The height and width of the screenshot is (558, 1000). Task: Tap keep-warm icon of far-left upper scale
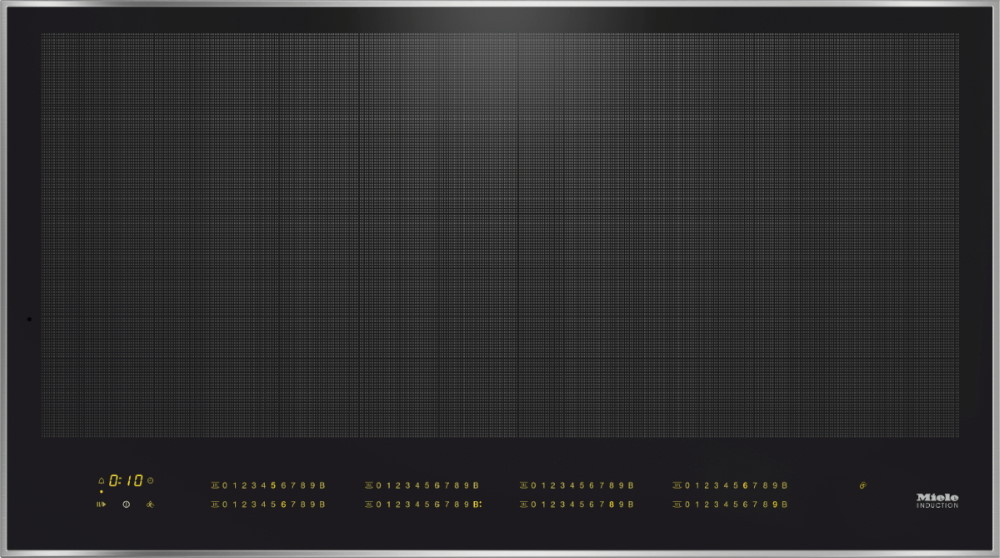coord(215,485)
